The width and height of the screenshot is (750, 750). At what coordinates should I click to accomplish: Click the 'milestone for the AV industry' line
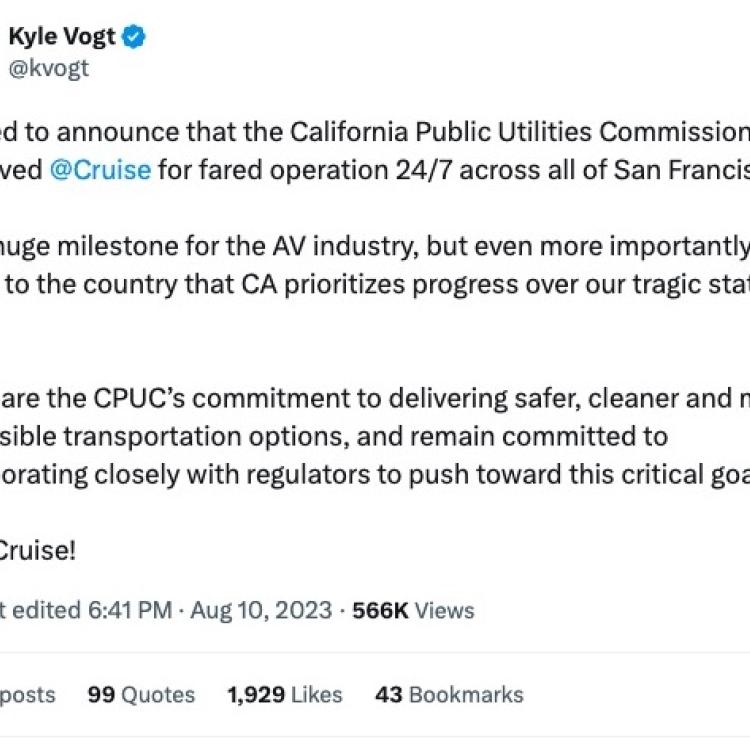(375, 247)
